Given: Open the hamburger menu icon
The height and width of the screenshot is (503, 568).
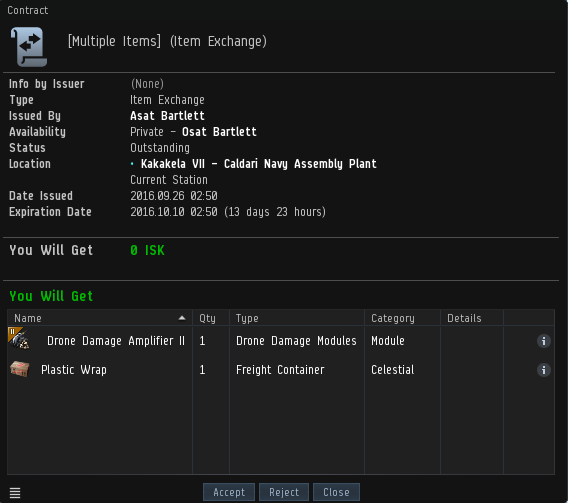Looking at the screenshot, I should pos(15,492).
